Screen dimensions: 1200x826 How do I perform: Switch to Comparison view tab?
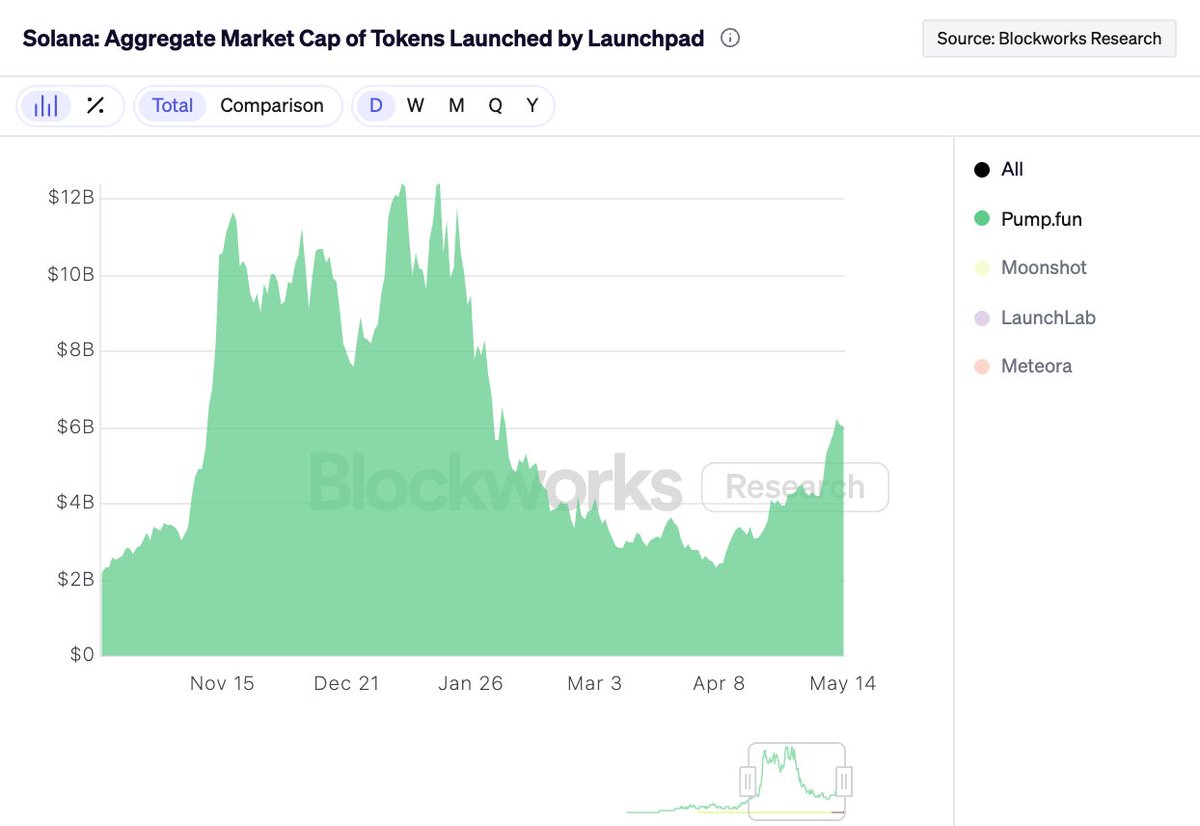[272, 106]
